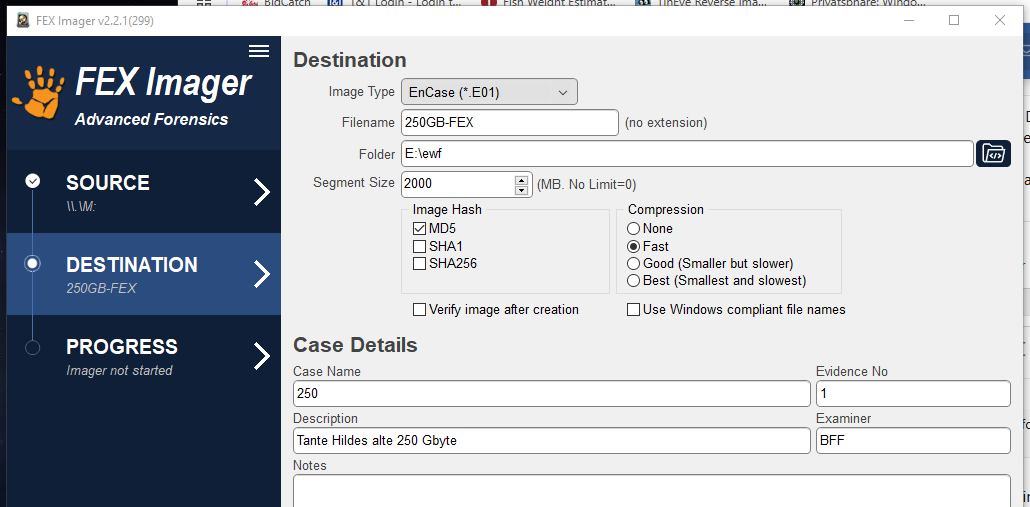
Task: Open the DESTINATION step
Action: 144,274
